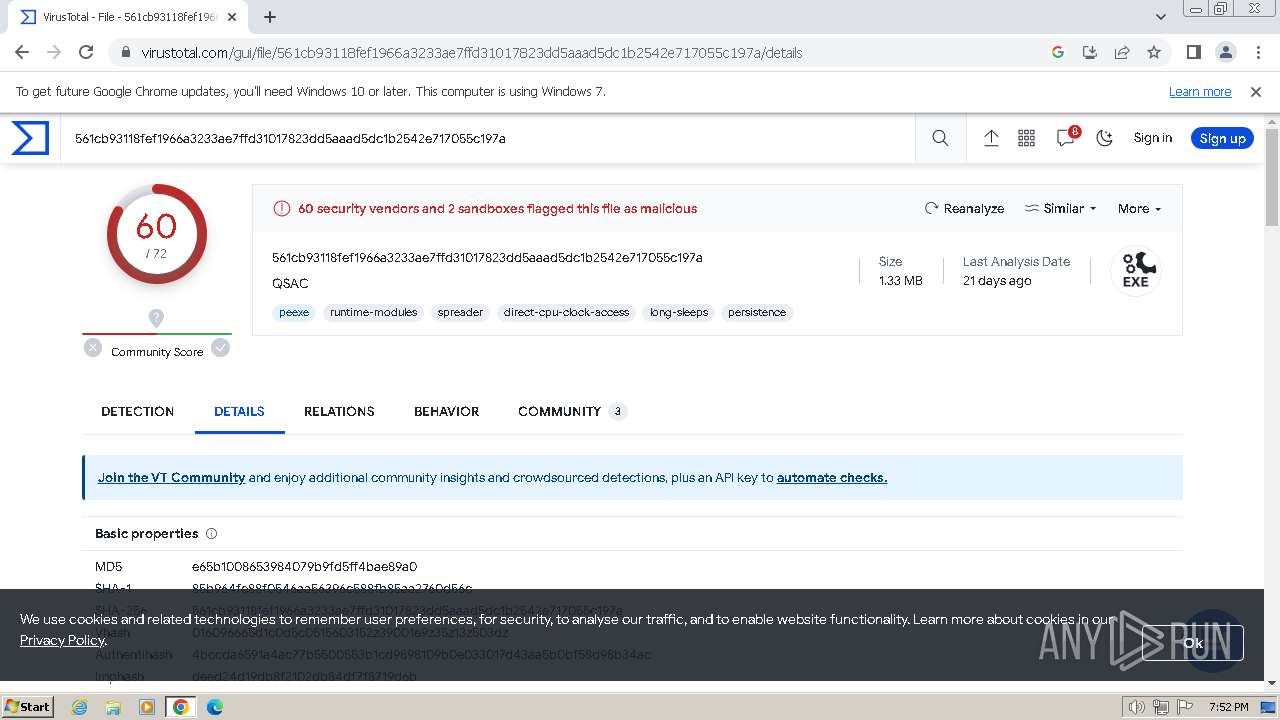The height and width of the screenshot is (720, 1280).
Task: Open the Chrome profile icon
Action: click(1225, 52)
